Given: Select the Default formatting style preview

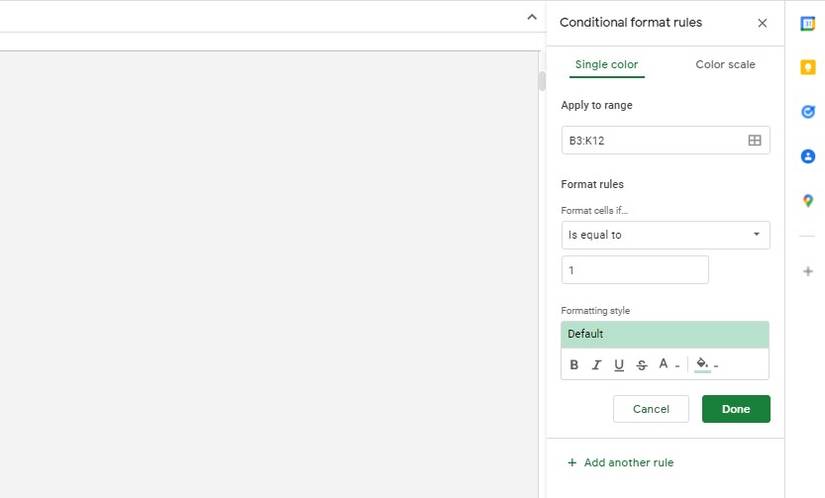Looking at the screenshot, I should coord(665,334).
